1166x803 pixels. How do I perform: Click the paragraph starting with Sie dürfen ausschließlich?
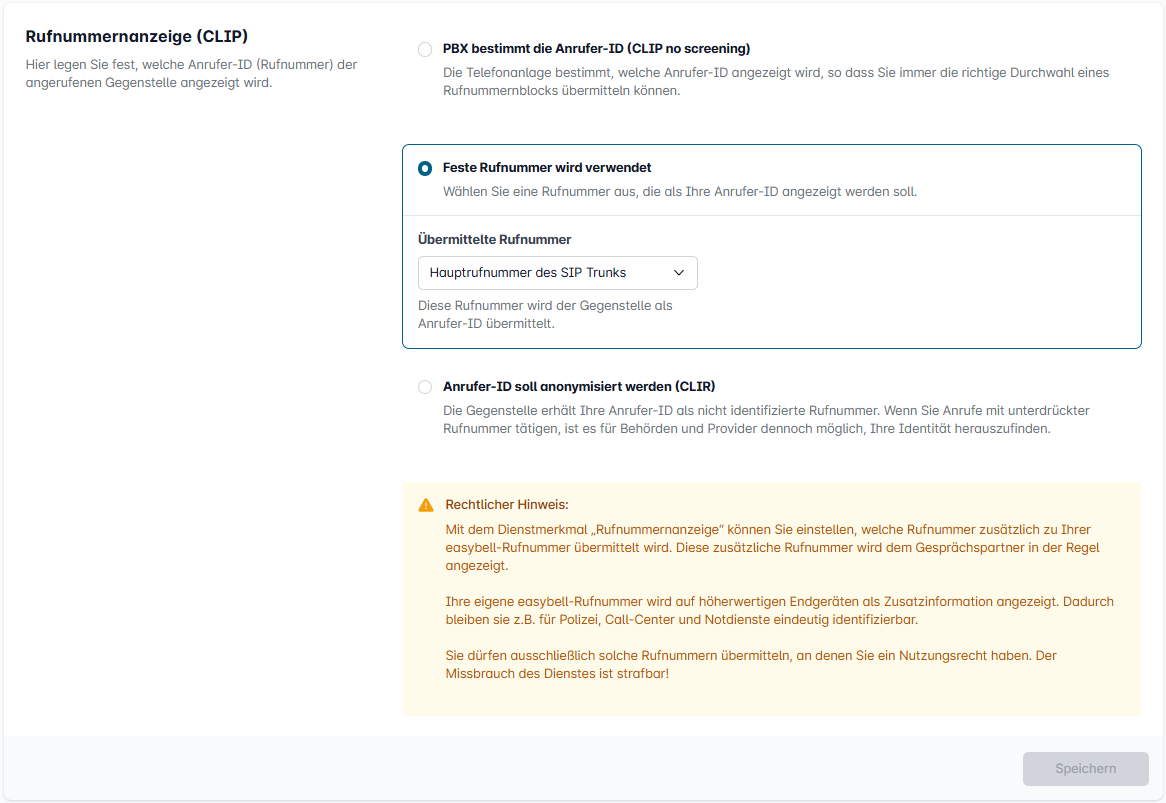(736, 664)
